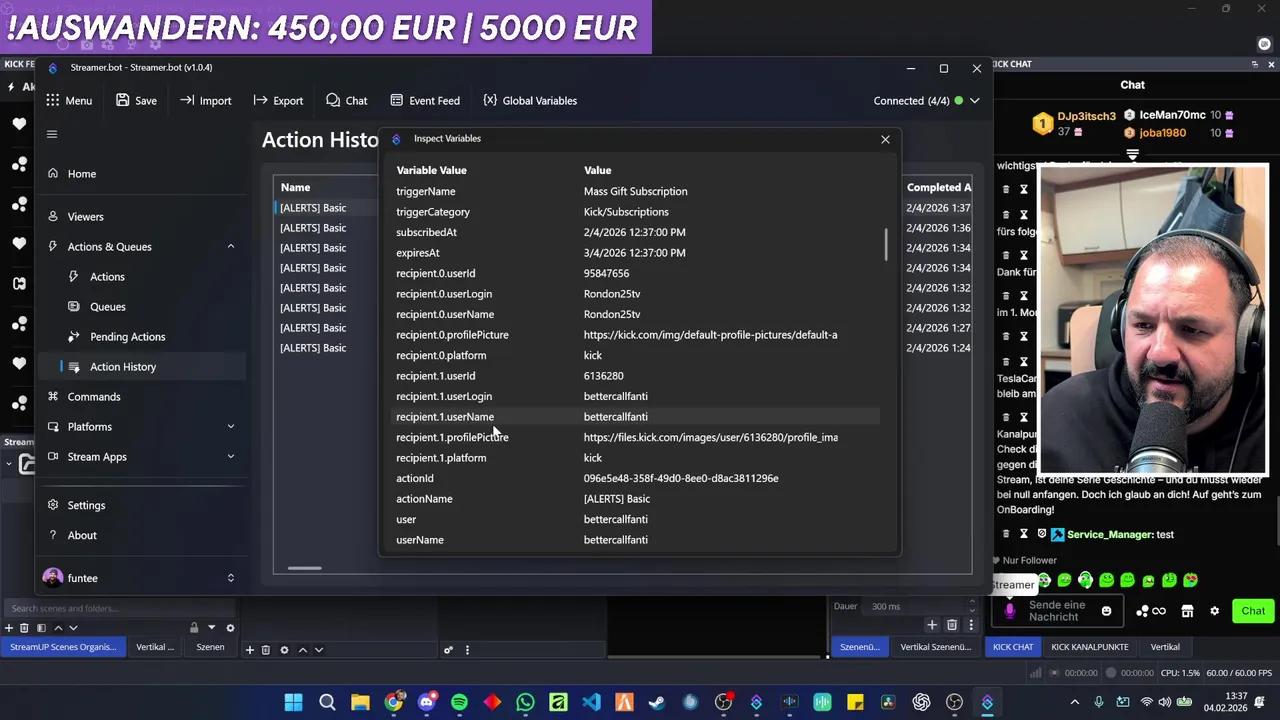
Task: Switch to the StreamUP Scenes Organiser tab
Action: pyautogui.click(x=63, y=647)
